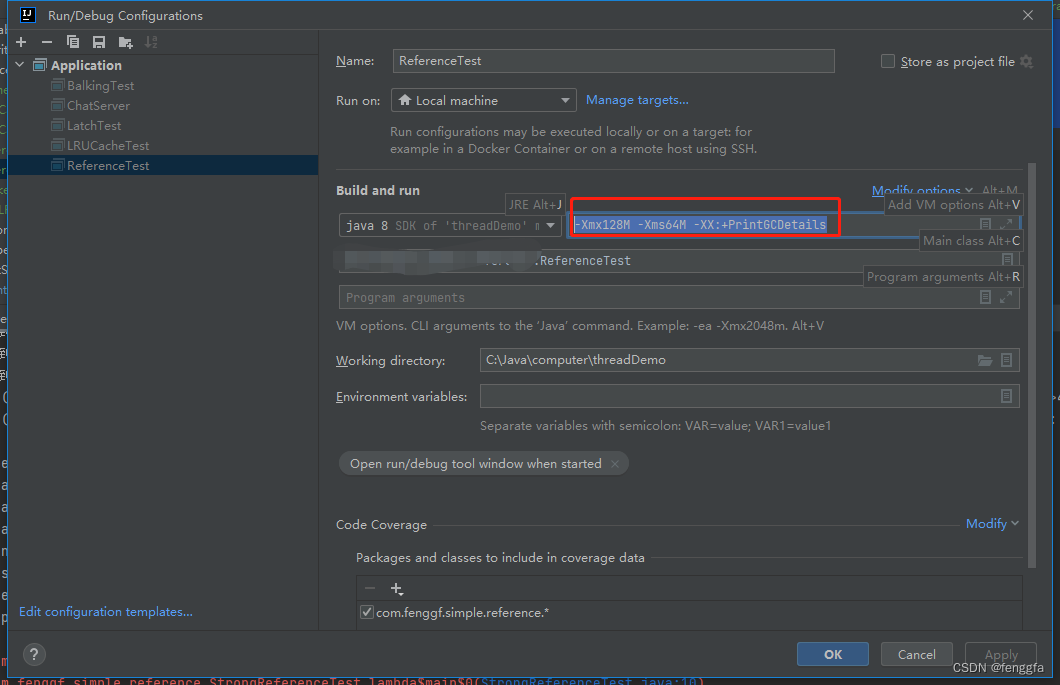The image size is (1060, 685).
Task: Open the Manage targets link
Action: pyautogui.click(x=637, y=100)
